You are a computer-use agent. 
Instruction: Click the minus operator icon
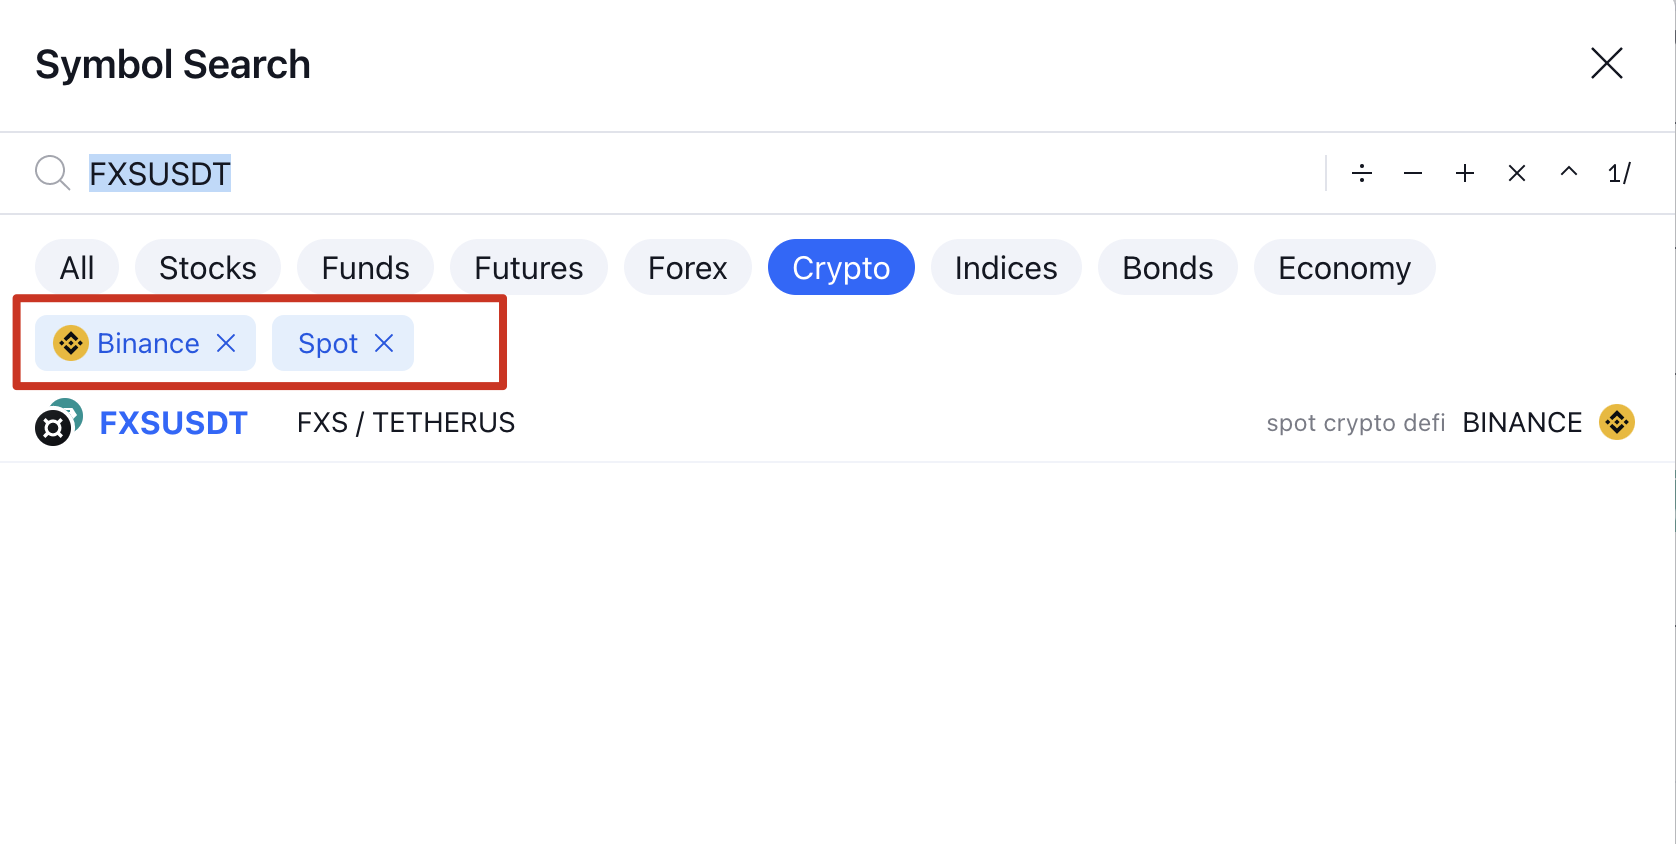[x=1413, y=173]
